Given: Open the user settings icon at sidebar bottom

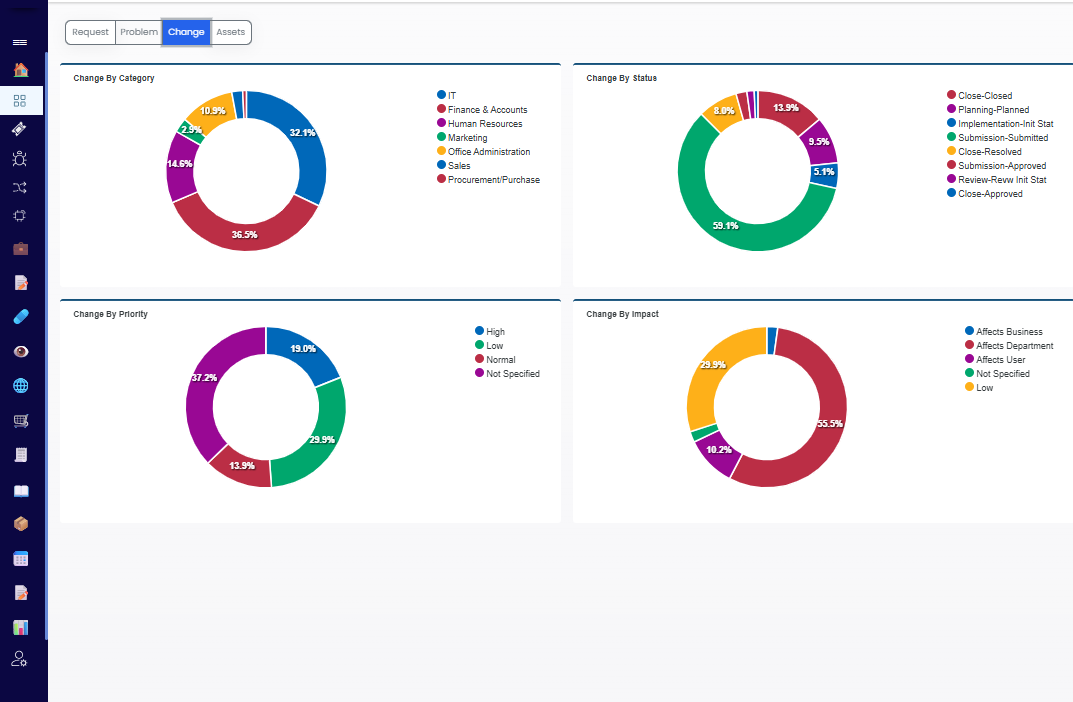Looking at the screenshot, I should [x=20, y=659].
